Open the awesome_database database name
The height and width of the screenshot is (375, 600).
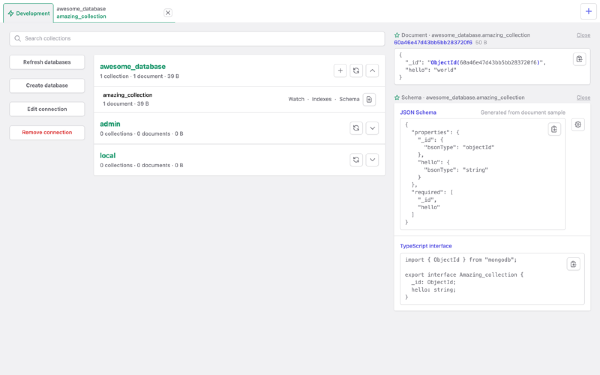coord(132,67)
